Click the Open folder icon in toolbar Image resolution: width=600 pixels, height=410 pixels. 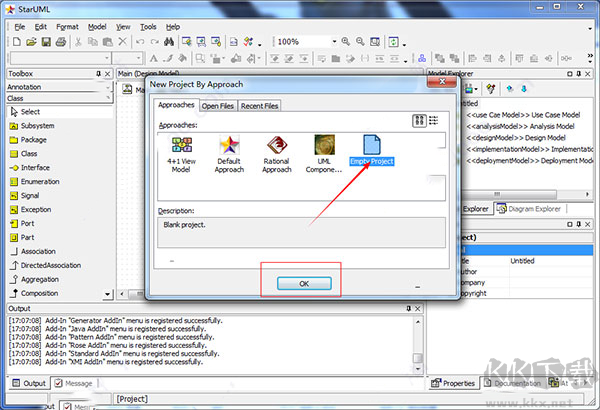pos(31,42)
